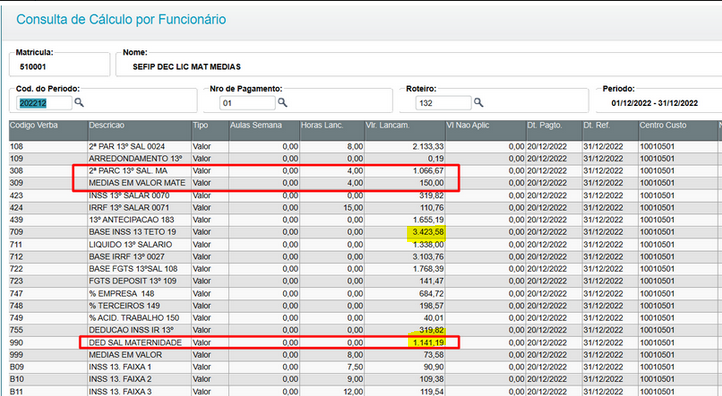Click Horas Lanc. value 15,00
The image size is (722, 396).
353,208
